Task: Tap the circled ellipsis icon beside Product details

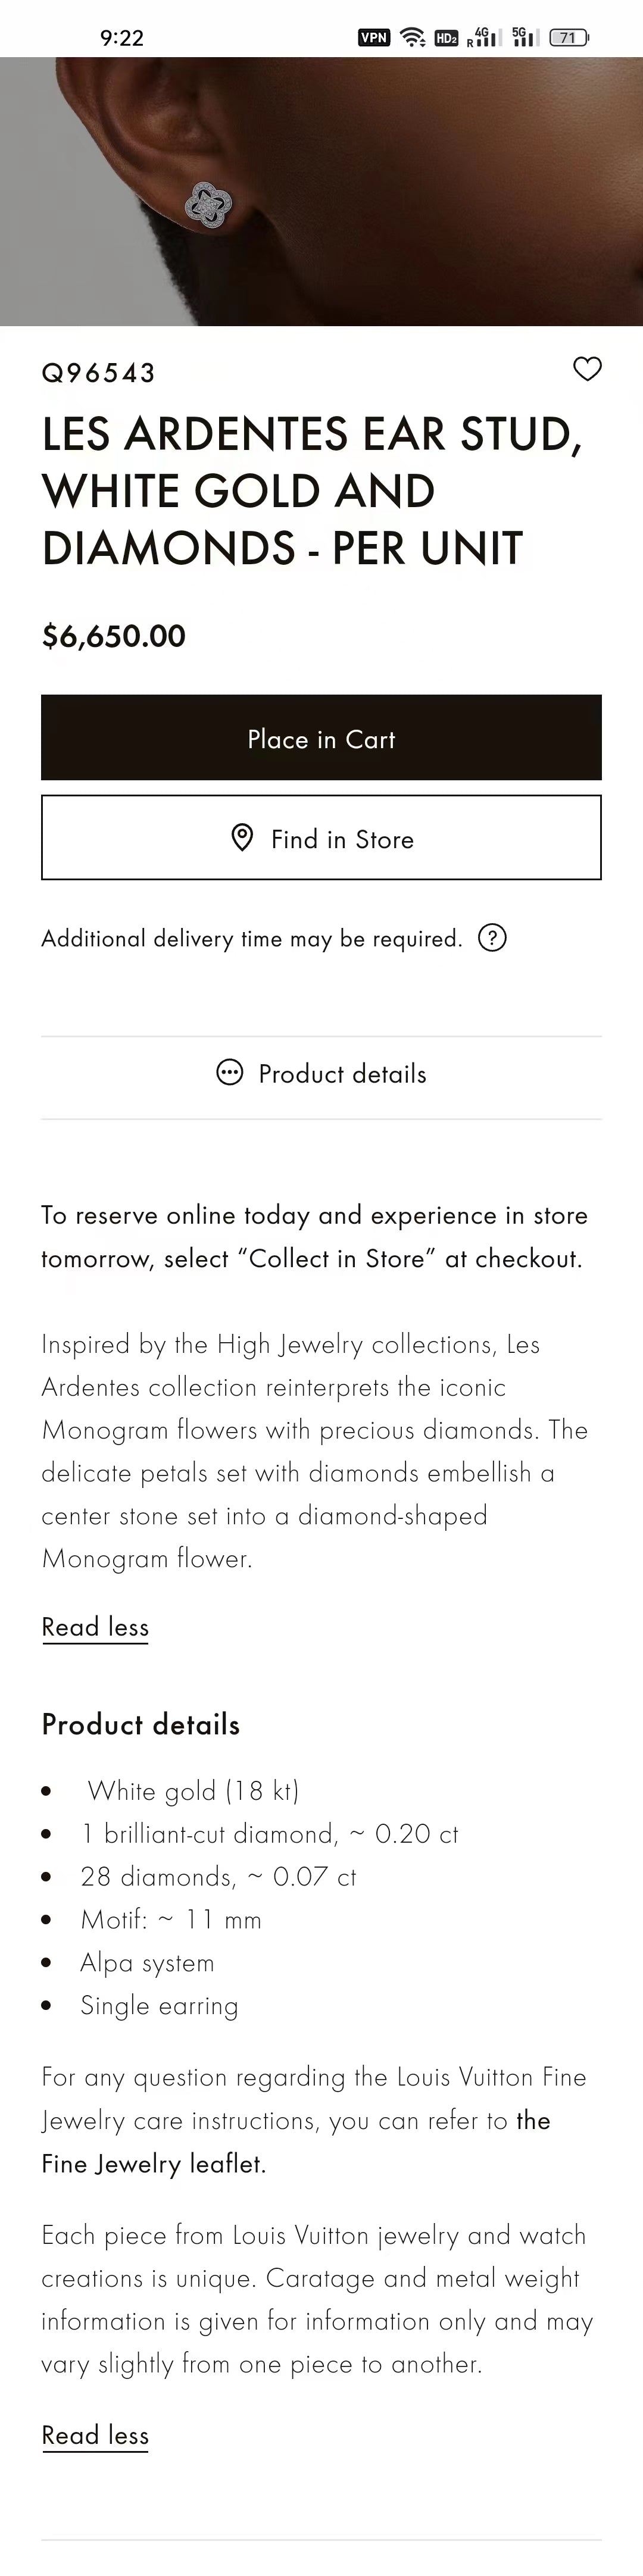Action: click(x=230, y=1073)
